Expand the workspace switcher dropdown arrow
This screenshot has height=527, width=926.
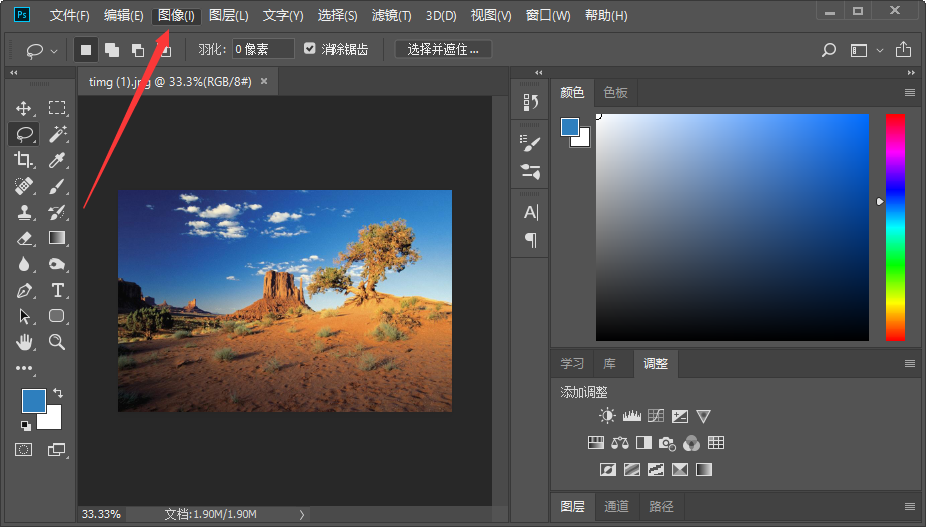click(879, 51)
